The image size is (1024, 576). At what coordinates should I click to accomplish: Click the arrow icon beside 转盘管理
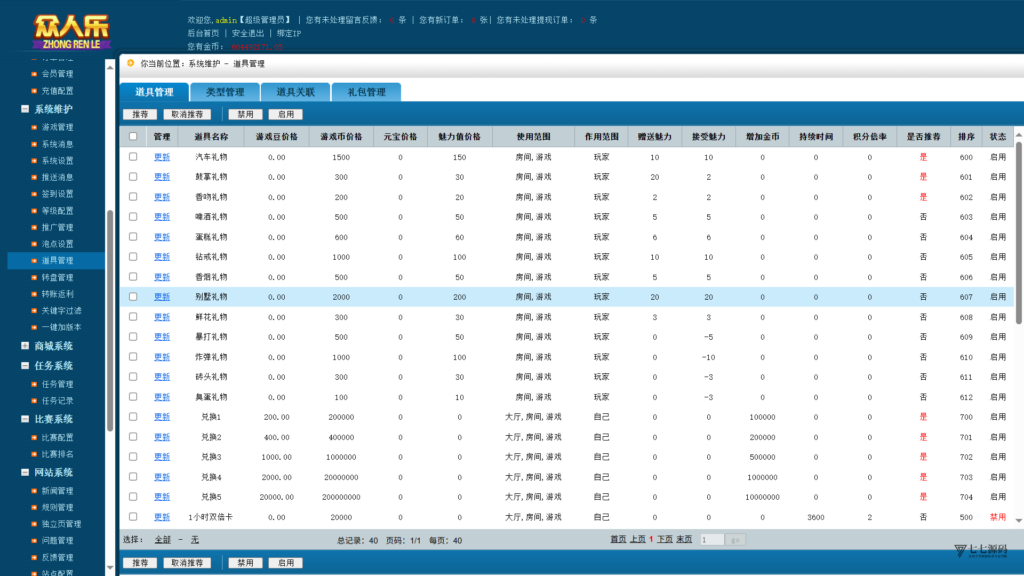(34, 278)
